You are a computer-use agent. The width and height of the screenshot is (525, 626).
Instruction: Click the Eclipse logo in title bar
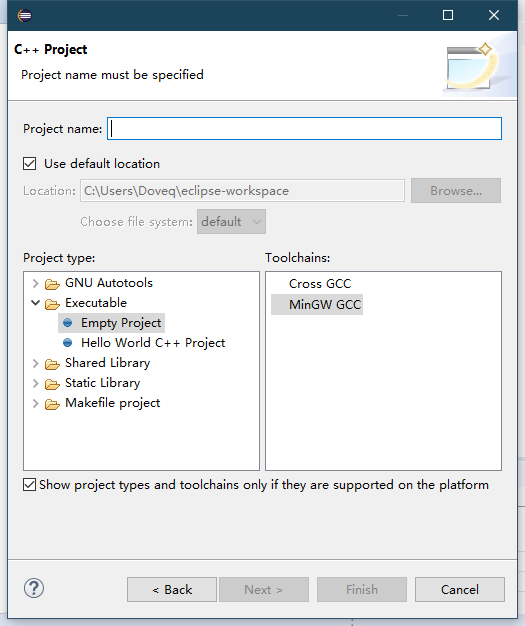click(25, 16)
